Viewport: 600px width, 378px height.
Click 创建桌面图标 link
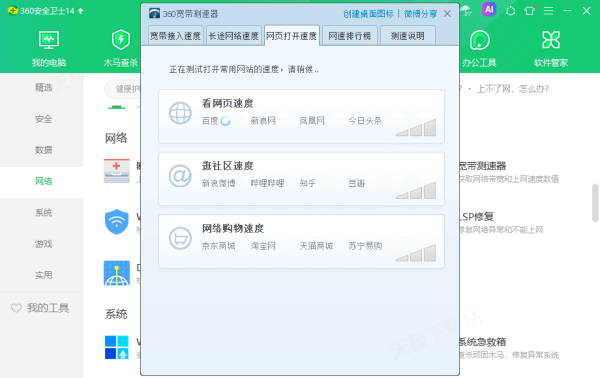click(368, 14)
